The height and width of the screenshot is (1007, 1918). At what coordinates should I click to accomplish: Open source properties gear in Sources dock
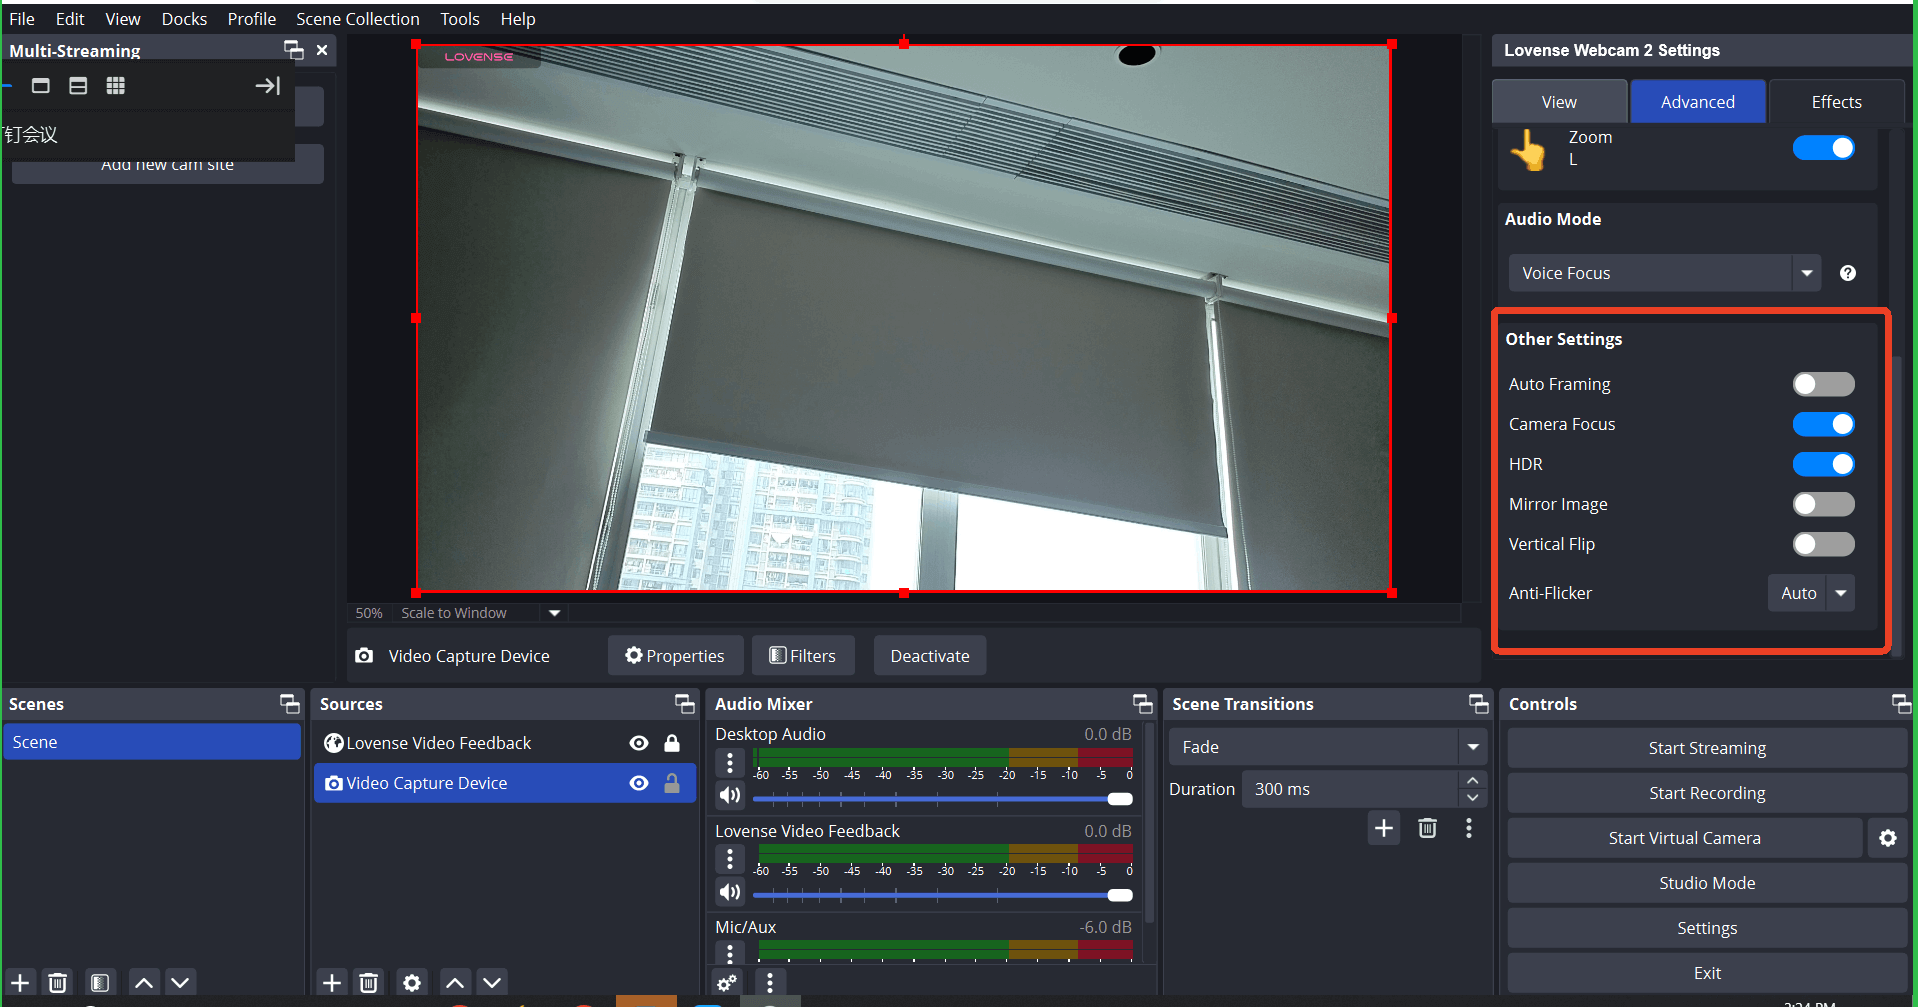[411, 983]
